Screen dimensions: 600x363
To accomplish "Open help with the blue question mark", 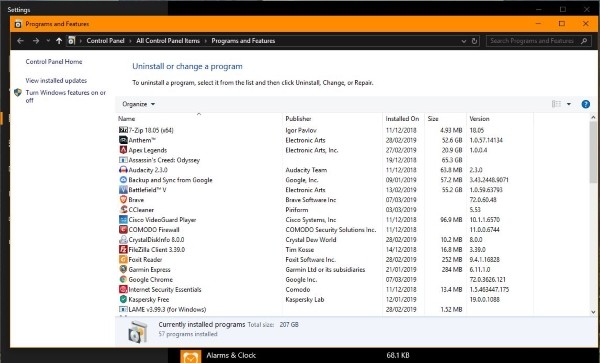I will pos(585,104).
